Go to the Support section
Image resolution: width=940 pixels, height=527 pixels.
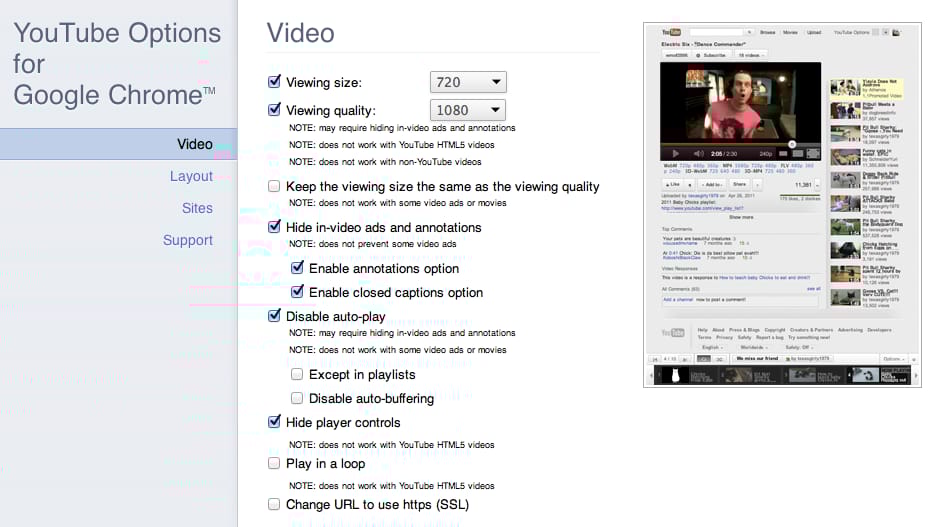188,240
